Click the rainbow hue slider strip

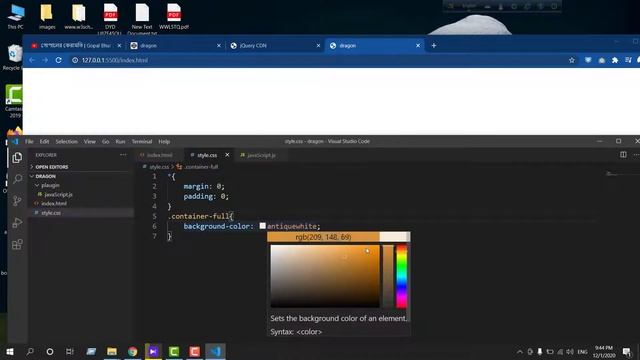pos(402,276)
